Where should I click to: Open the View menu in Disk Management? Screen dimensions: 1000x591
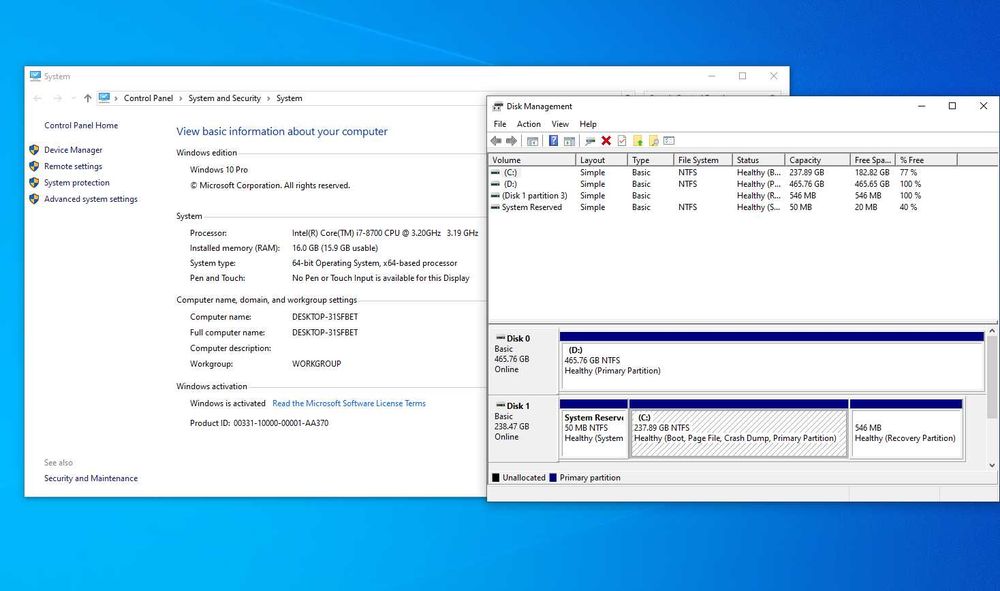click(560, 124)
